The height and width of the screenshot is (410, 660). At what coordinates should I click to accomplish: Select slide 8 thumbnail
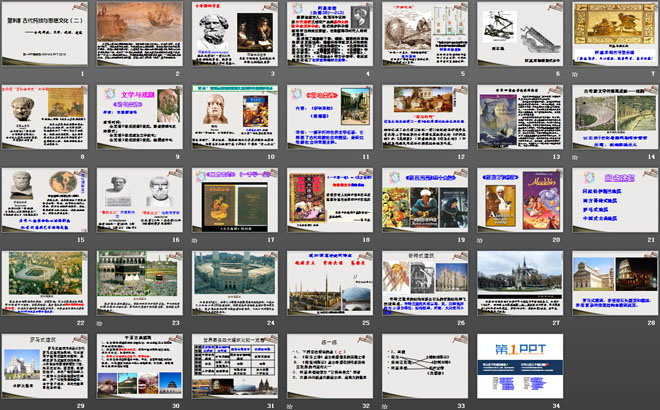click(x=45, y=117)
